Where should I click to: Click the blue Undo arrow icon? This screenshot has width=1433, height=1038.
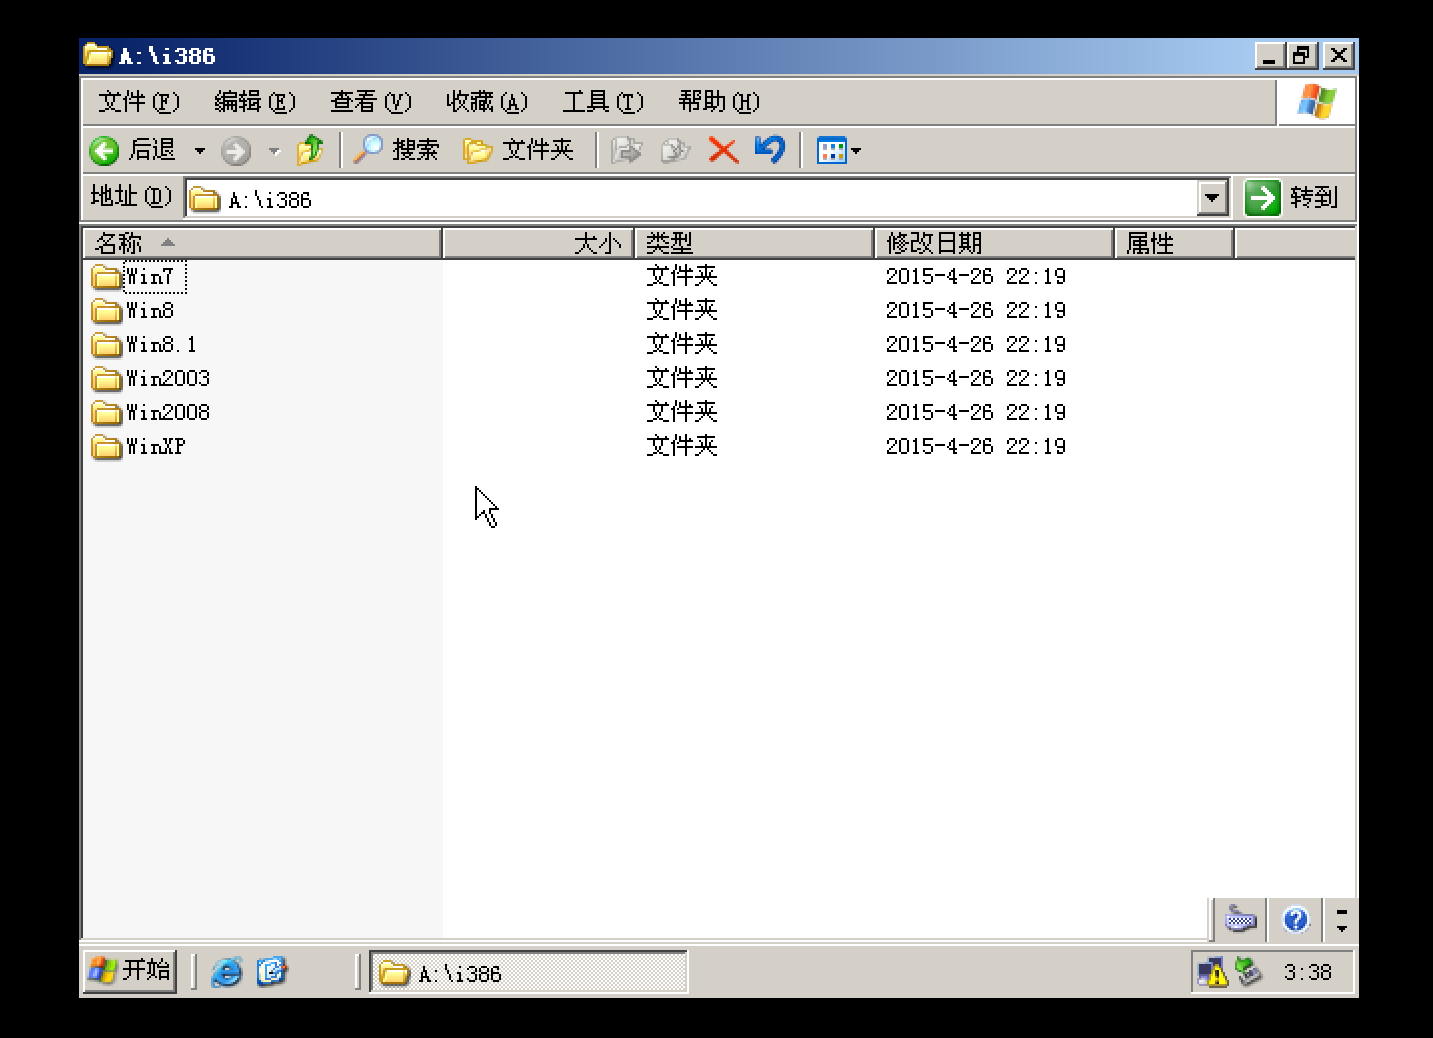coord(770,150)
